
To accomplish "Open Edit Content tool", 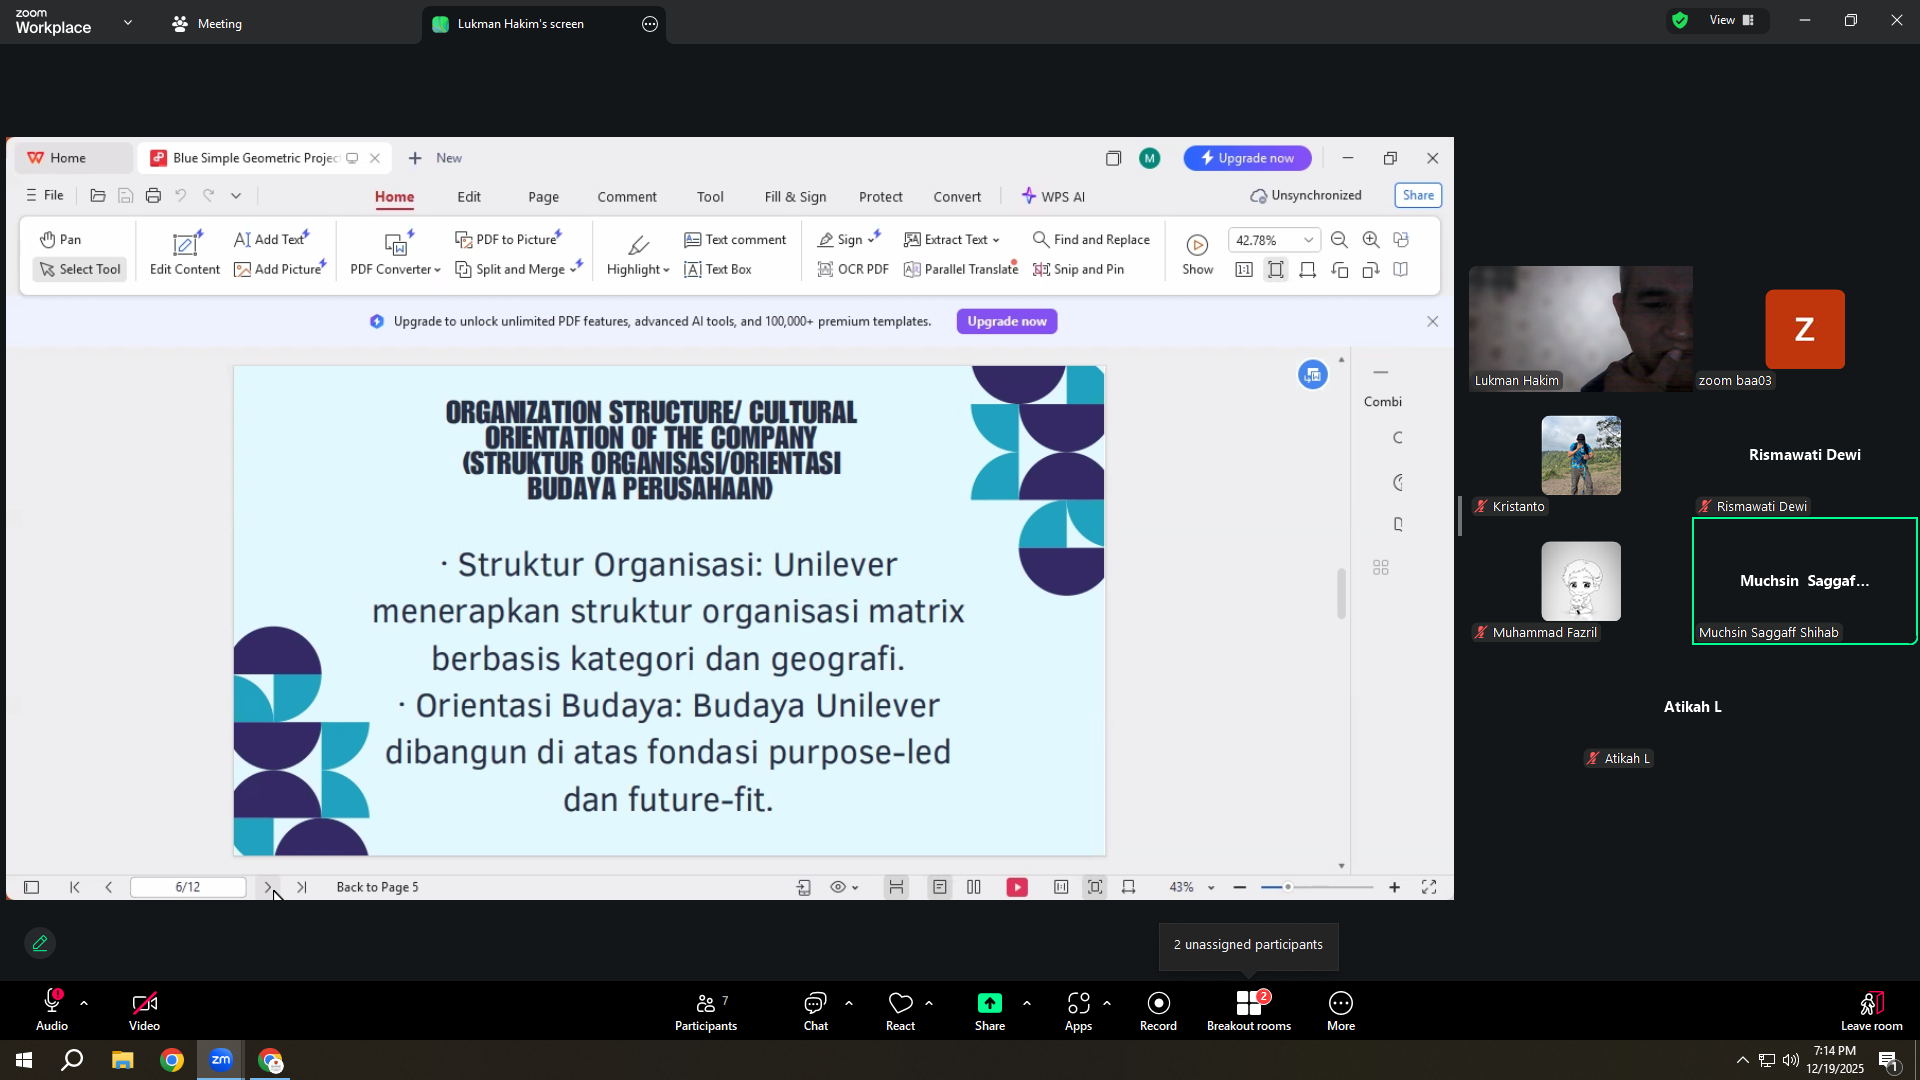I will pos(185,253).
